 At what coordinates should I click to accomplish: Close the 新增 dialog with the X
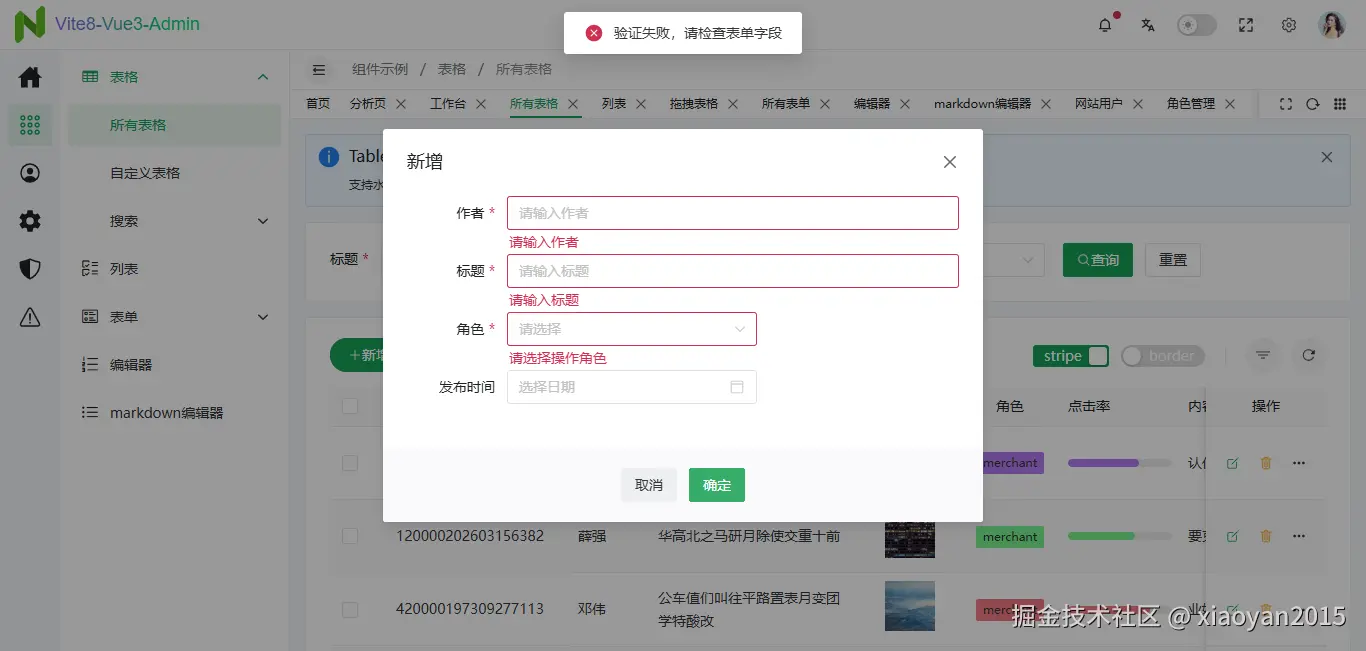[x=950, y=162]
